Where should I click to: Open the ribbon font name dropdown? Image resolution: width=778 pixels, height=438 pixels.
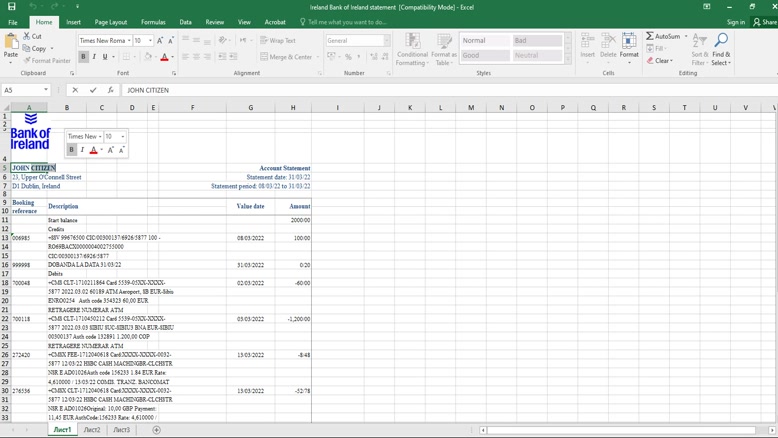(129, 41)
